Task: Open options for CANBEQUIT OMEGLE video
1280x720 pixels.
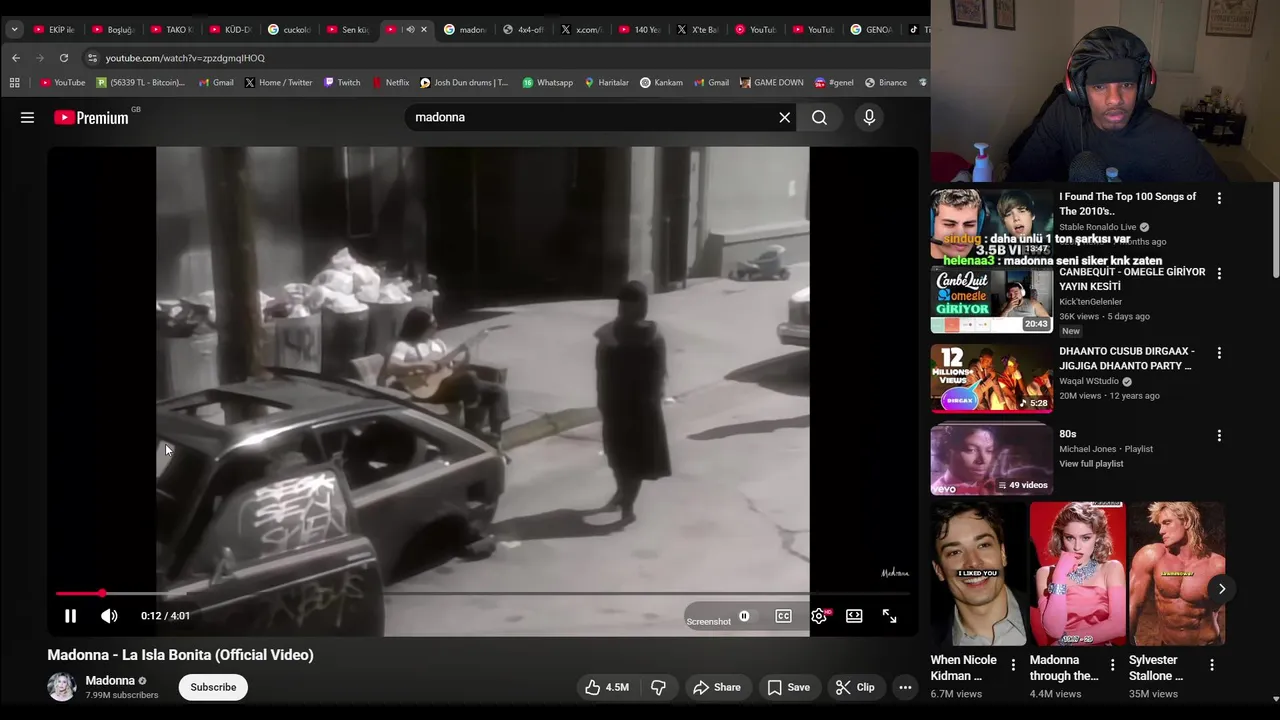Action: coord(1219,273)
